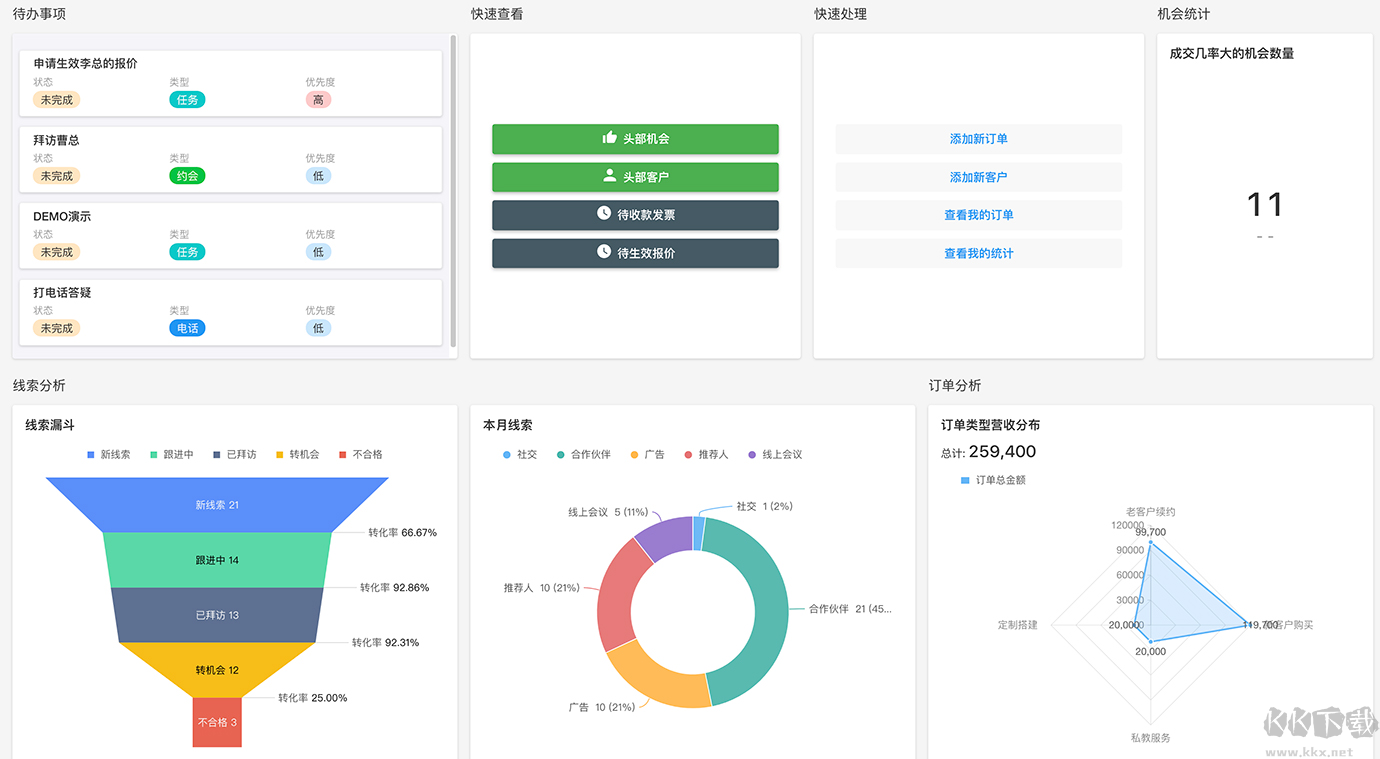Image resolution: width=1380 pixels, height=759 pixels.
Task: Open 查看我的订单 link
Action: point(978,215)
